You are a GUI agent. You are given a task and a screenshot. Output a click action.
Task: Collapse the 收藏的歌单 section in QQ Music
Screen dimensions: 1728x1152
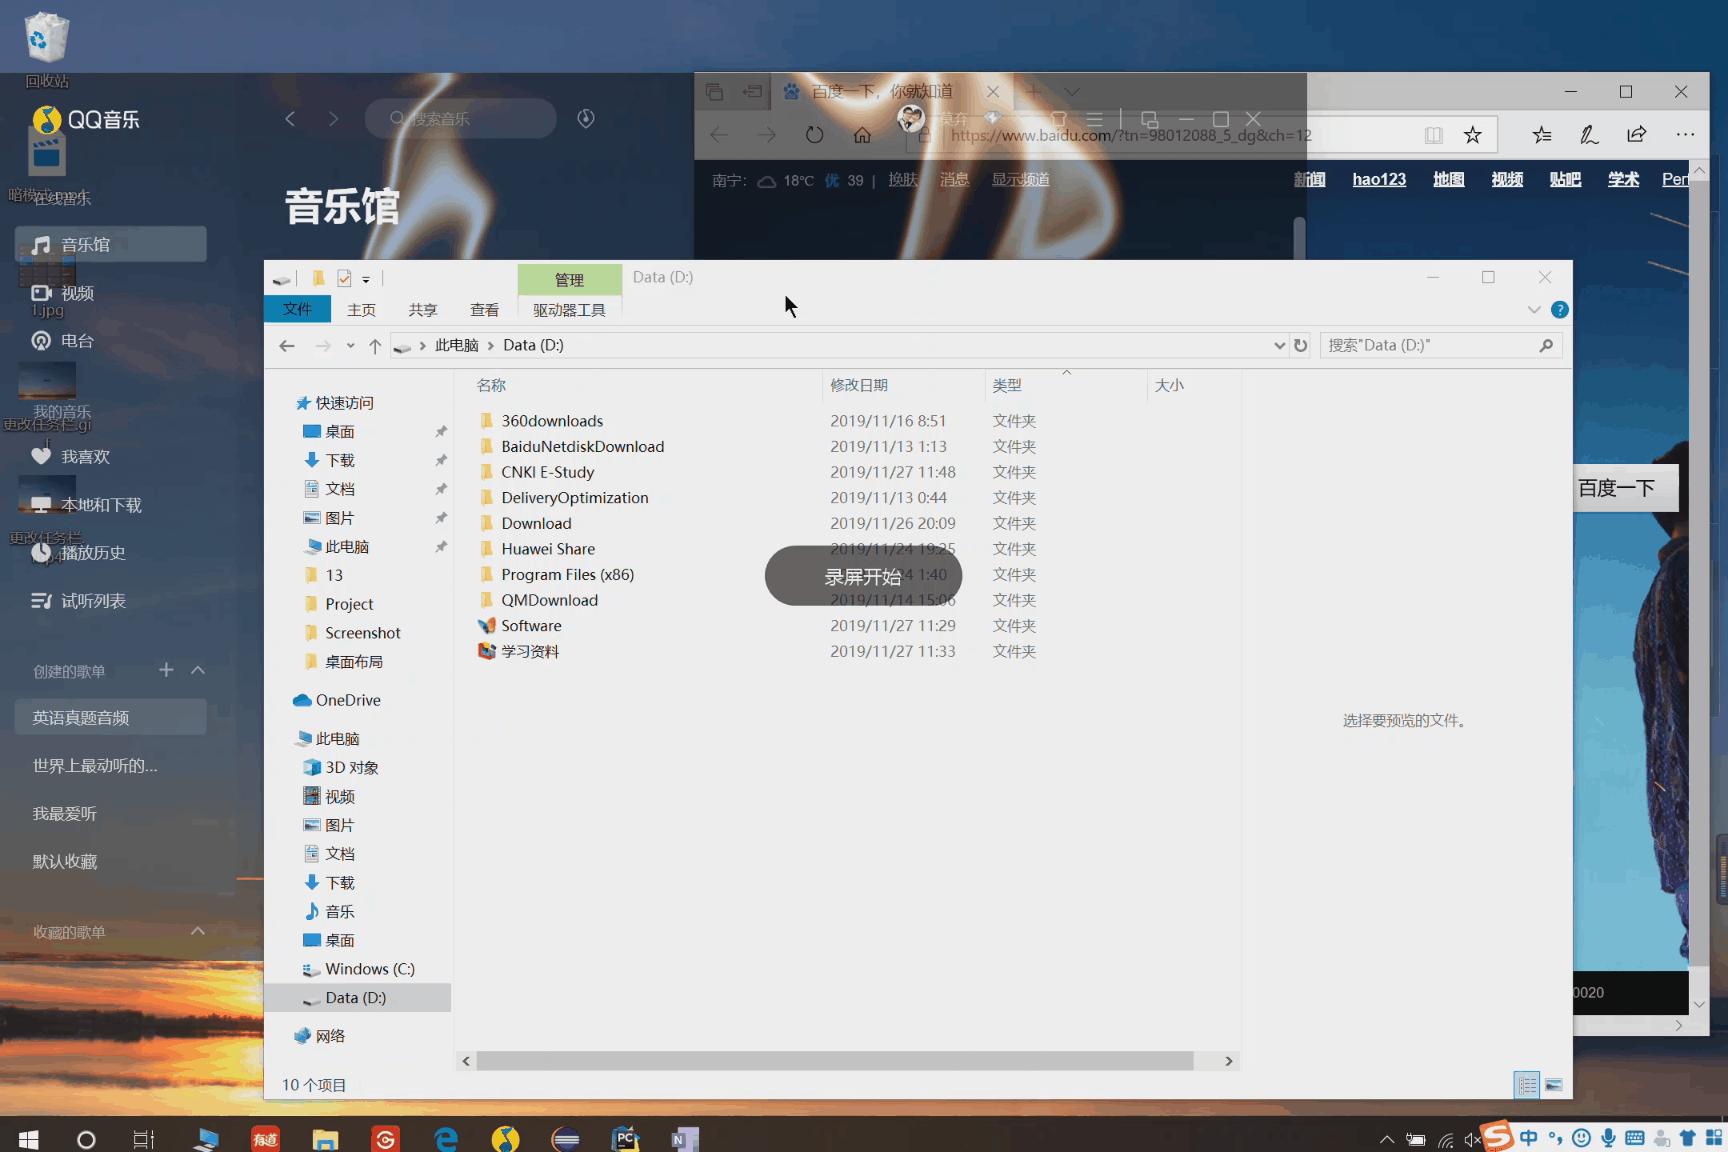(197, 931)
